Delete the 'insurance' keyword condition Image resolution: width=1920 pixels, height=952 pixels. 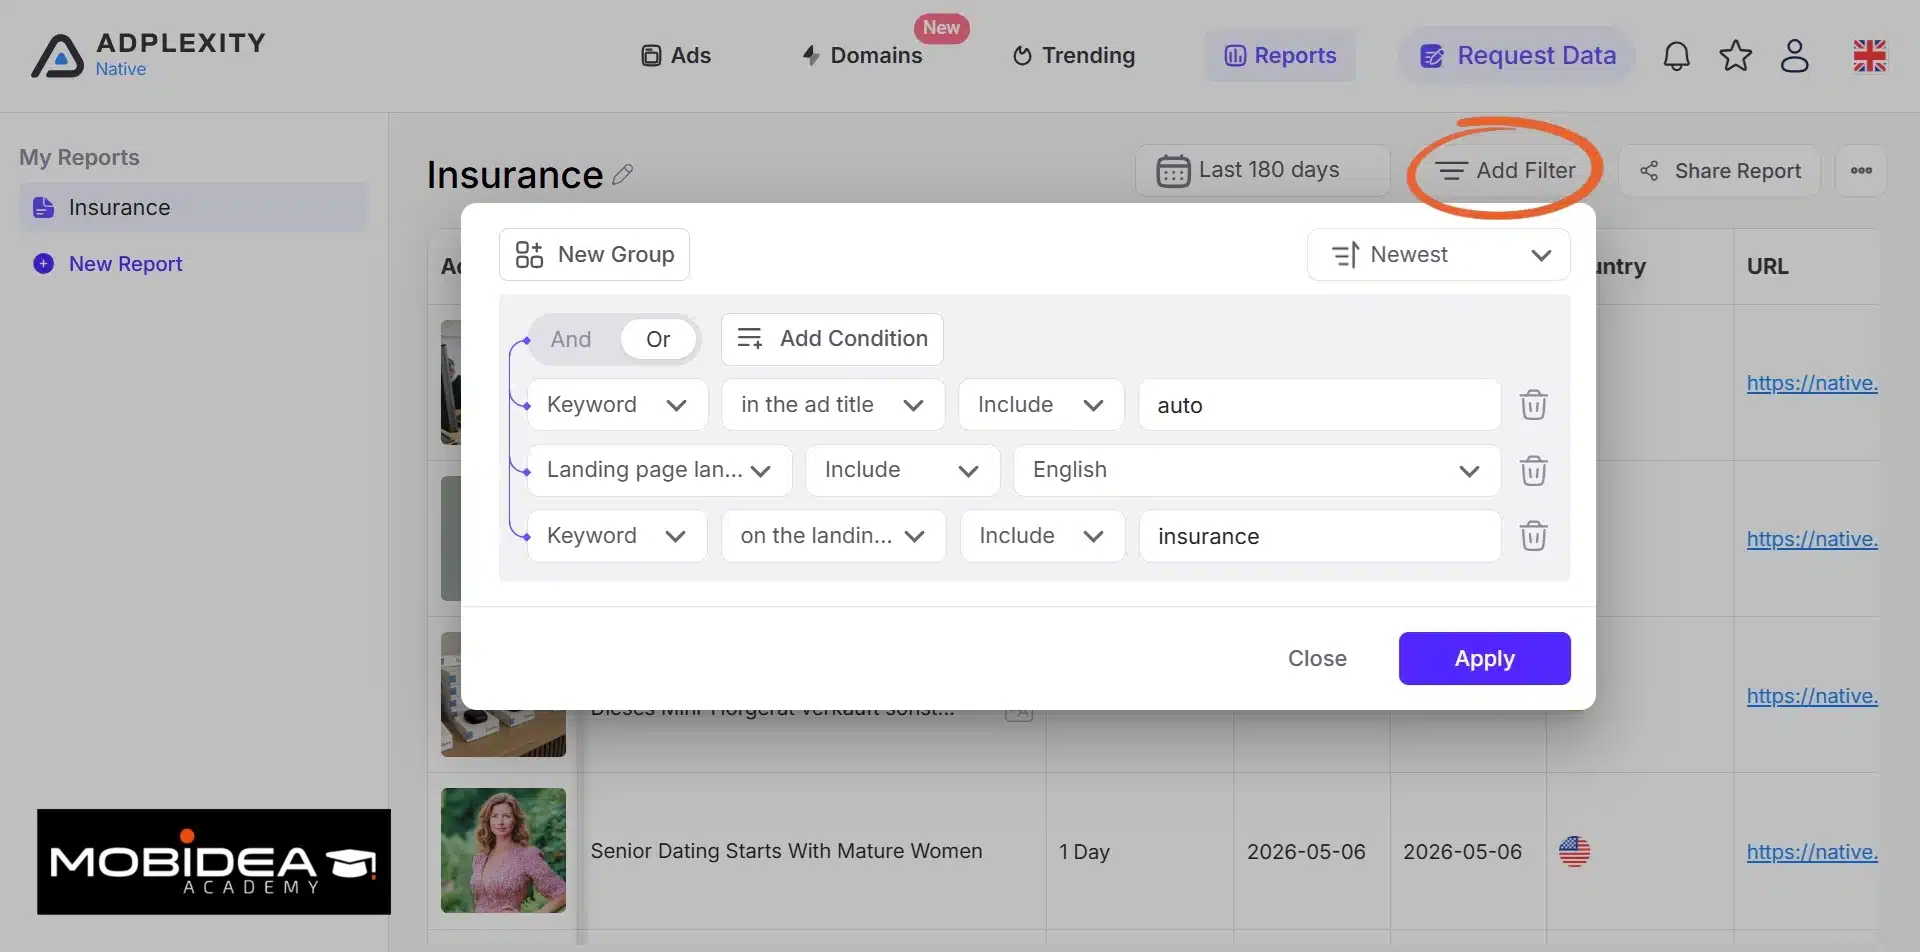coord(1533,536)
